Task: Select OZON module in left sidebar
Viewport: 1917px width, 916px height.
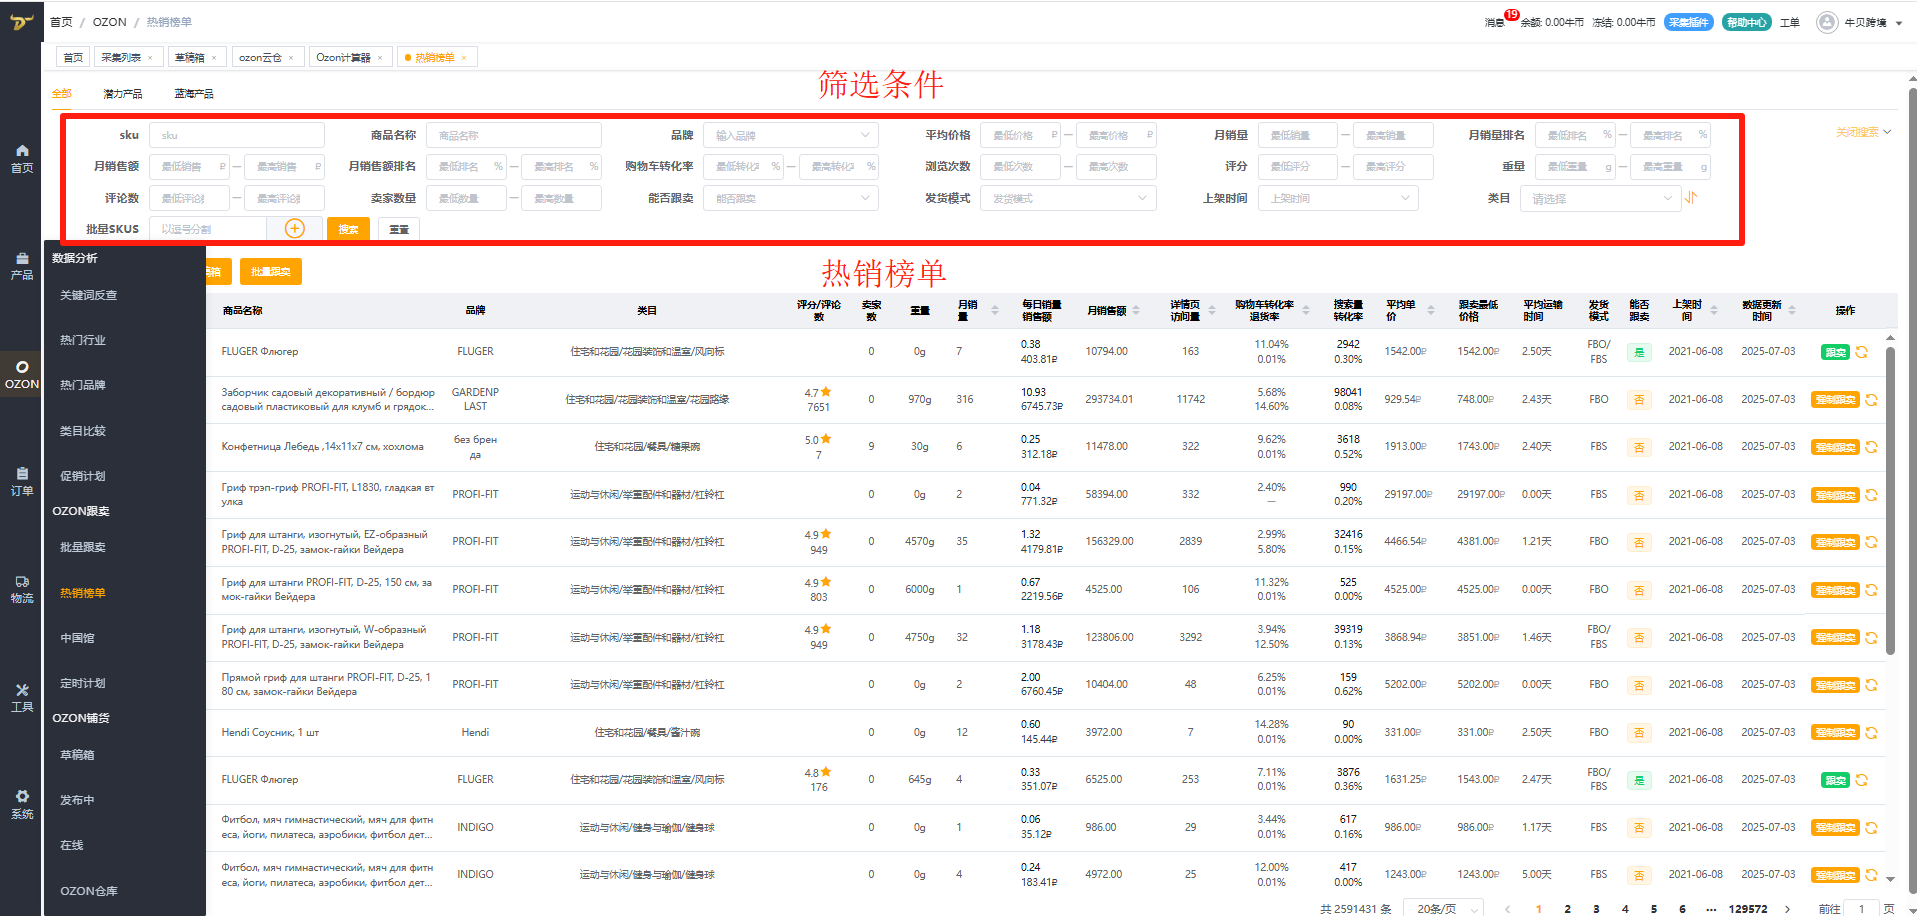Action: [21, 374]
